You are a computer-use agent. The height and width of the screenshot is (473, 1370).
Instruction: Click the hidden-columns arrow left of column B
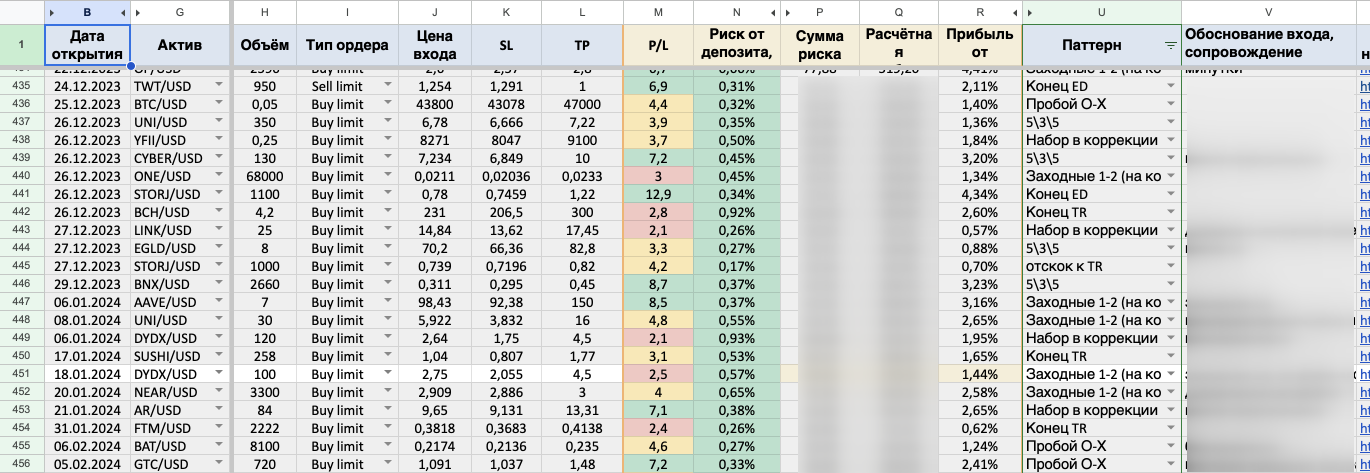[x=53, y=12]
